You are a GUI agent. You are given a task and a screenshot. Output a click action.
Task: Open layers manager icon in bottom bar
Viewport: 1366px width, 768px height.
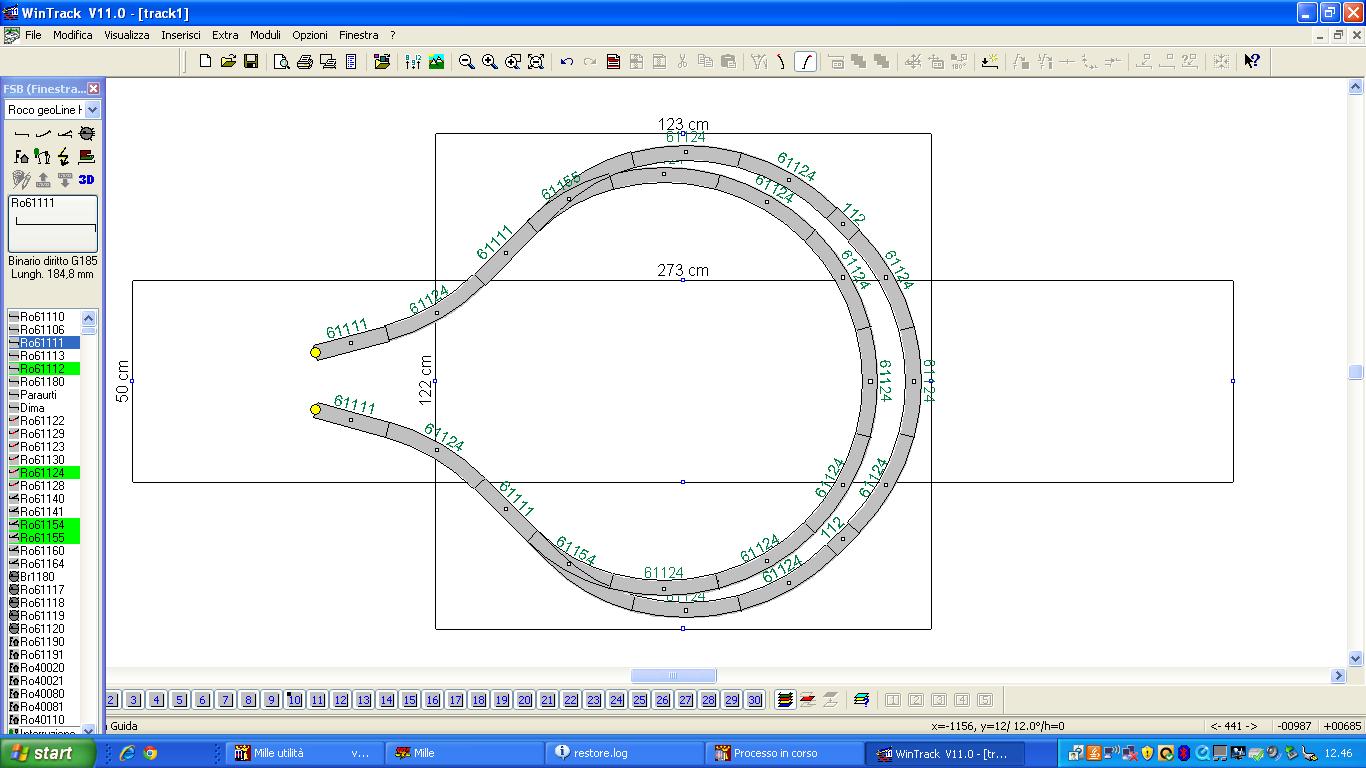coord(785,700)
